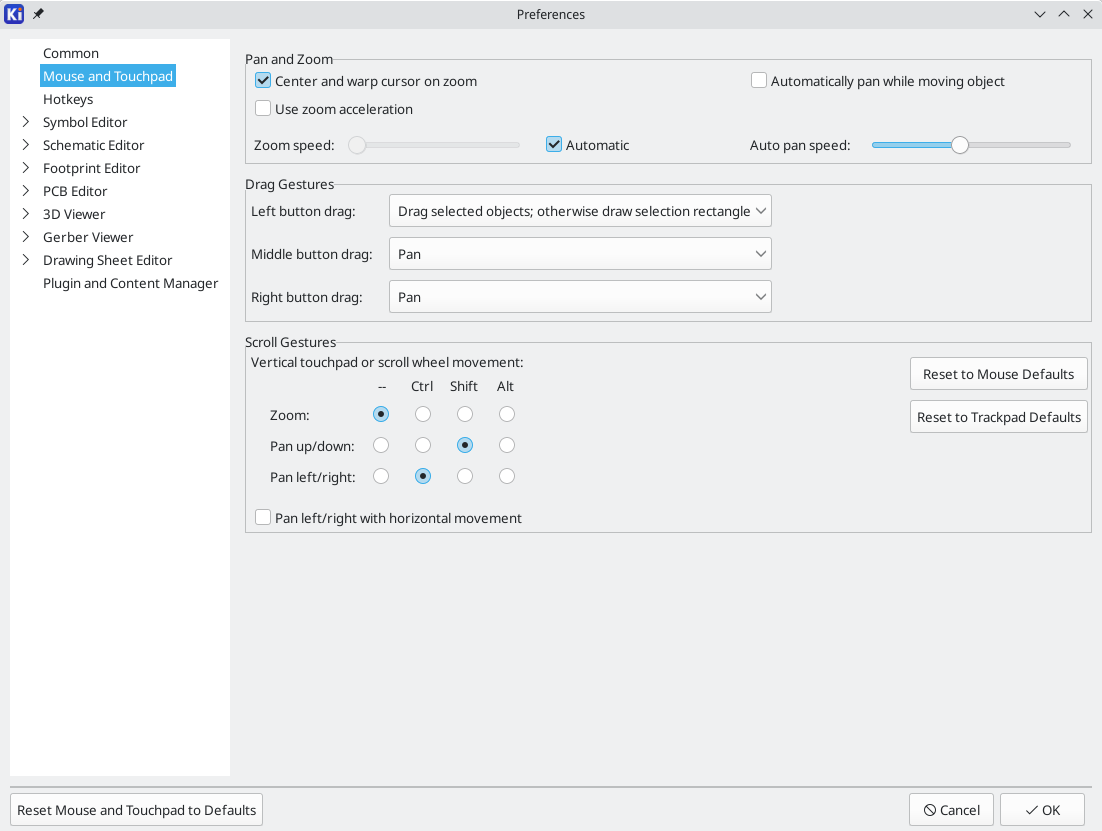Click Reset to Trackpad Defaults

(998, 416)
